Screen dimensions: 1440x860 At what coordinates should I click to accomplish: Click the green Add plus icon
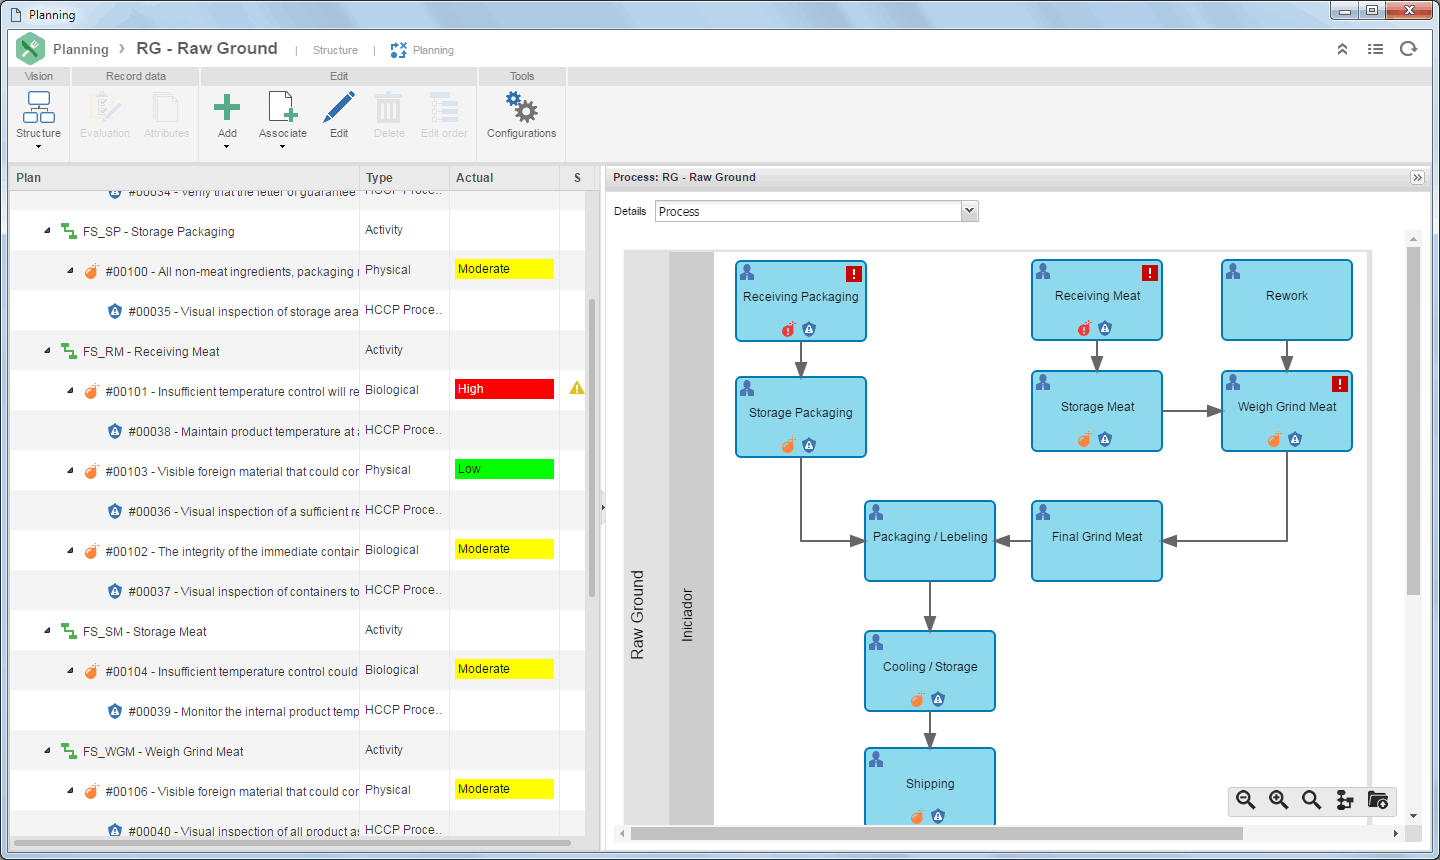[x=227, y=107]
